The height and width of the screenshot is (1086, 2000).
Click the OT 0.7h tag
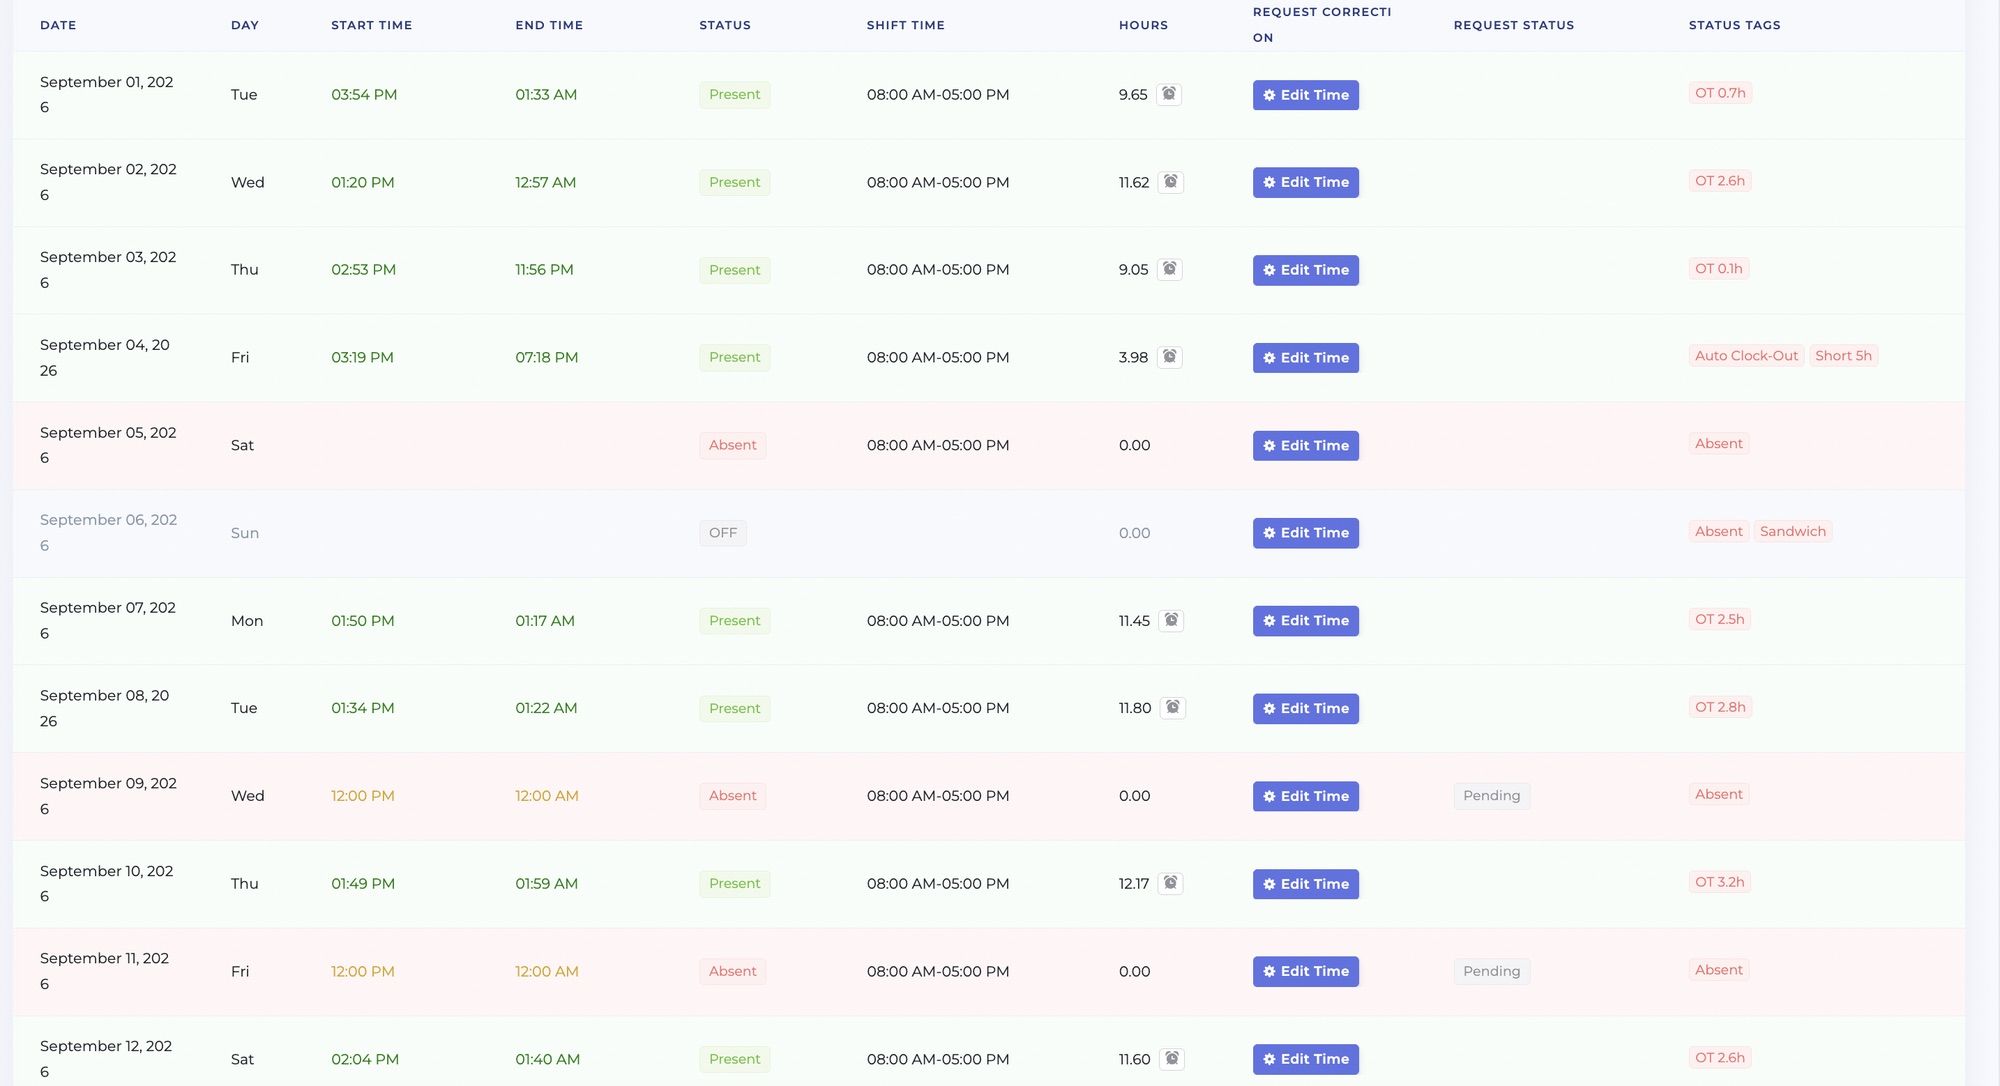(x=1720, y=93)
